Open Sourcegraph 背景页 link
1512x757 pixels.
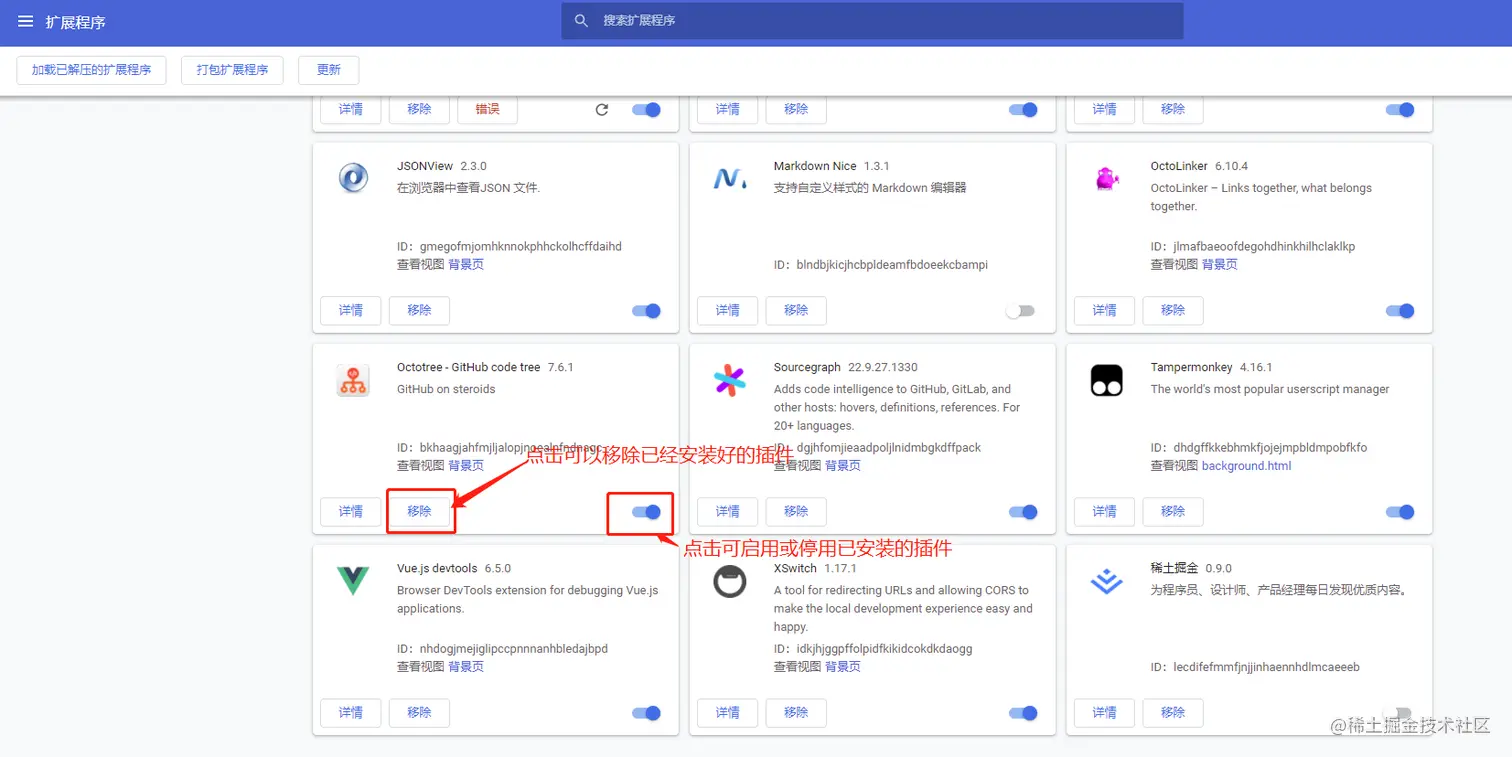click(x=843, y=466)
